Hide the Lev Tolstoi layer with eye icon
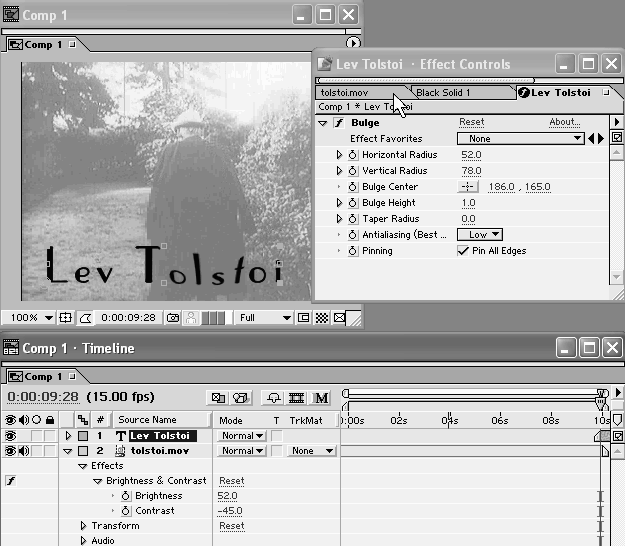Screen dimensions: 625x546 [10, 436]
